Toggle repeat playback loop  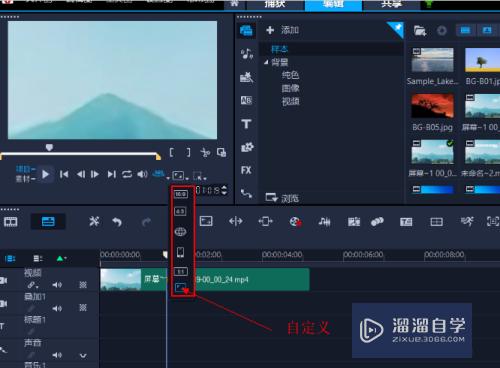click(x=127, y=174)
